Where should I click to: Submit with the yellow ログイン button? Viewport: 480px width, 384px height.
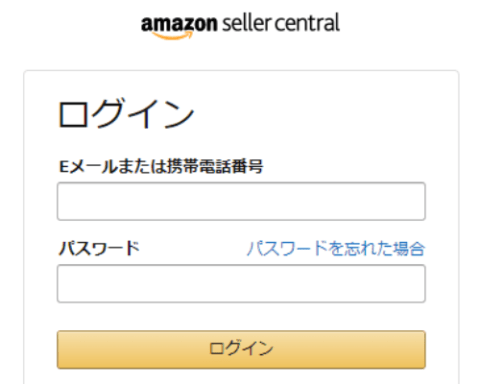pyautogui.click(x=241, y=349)
